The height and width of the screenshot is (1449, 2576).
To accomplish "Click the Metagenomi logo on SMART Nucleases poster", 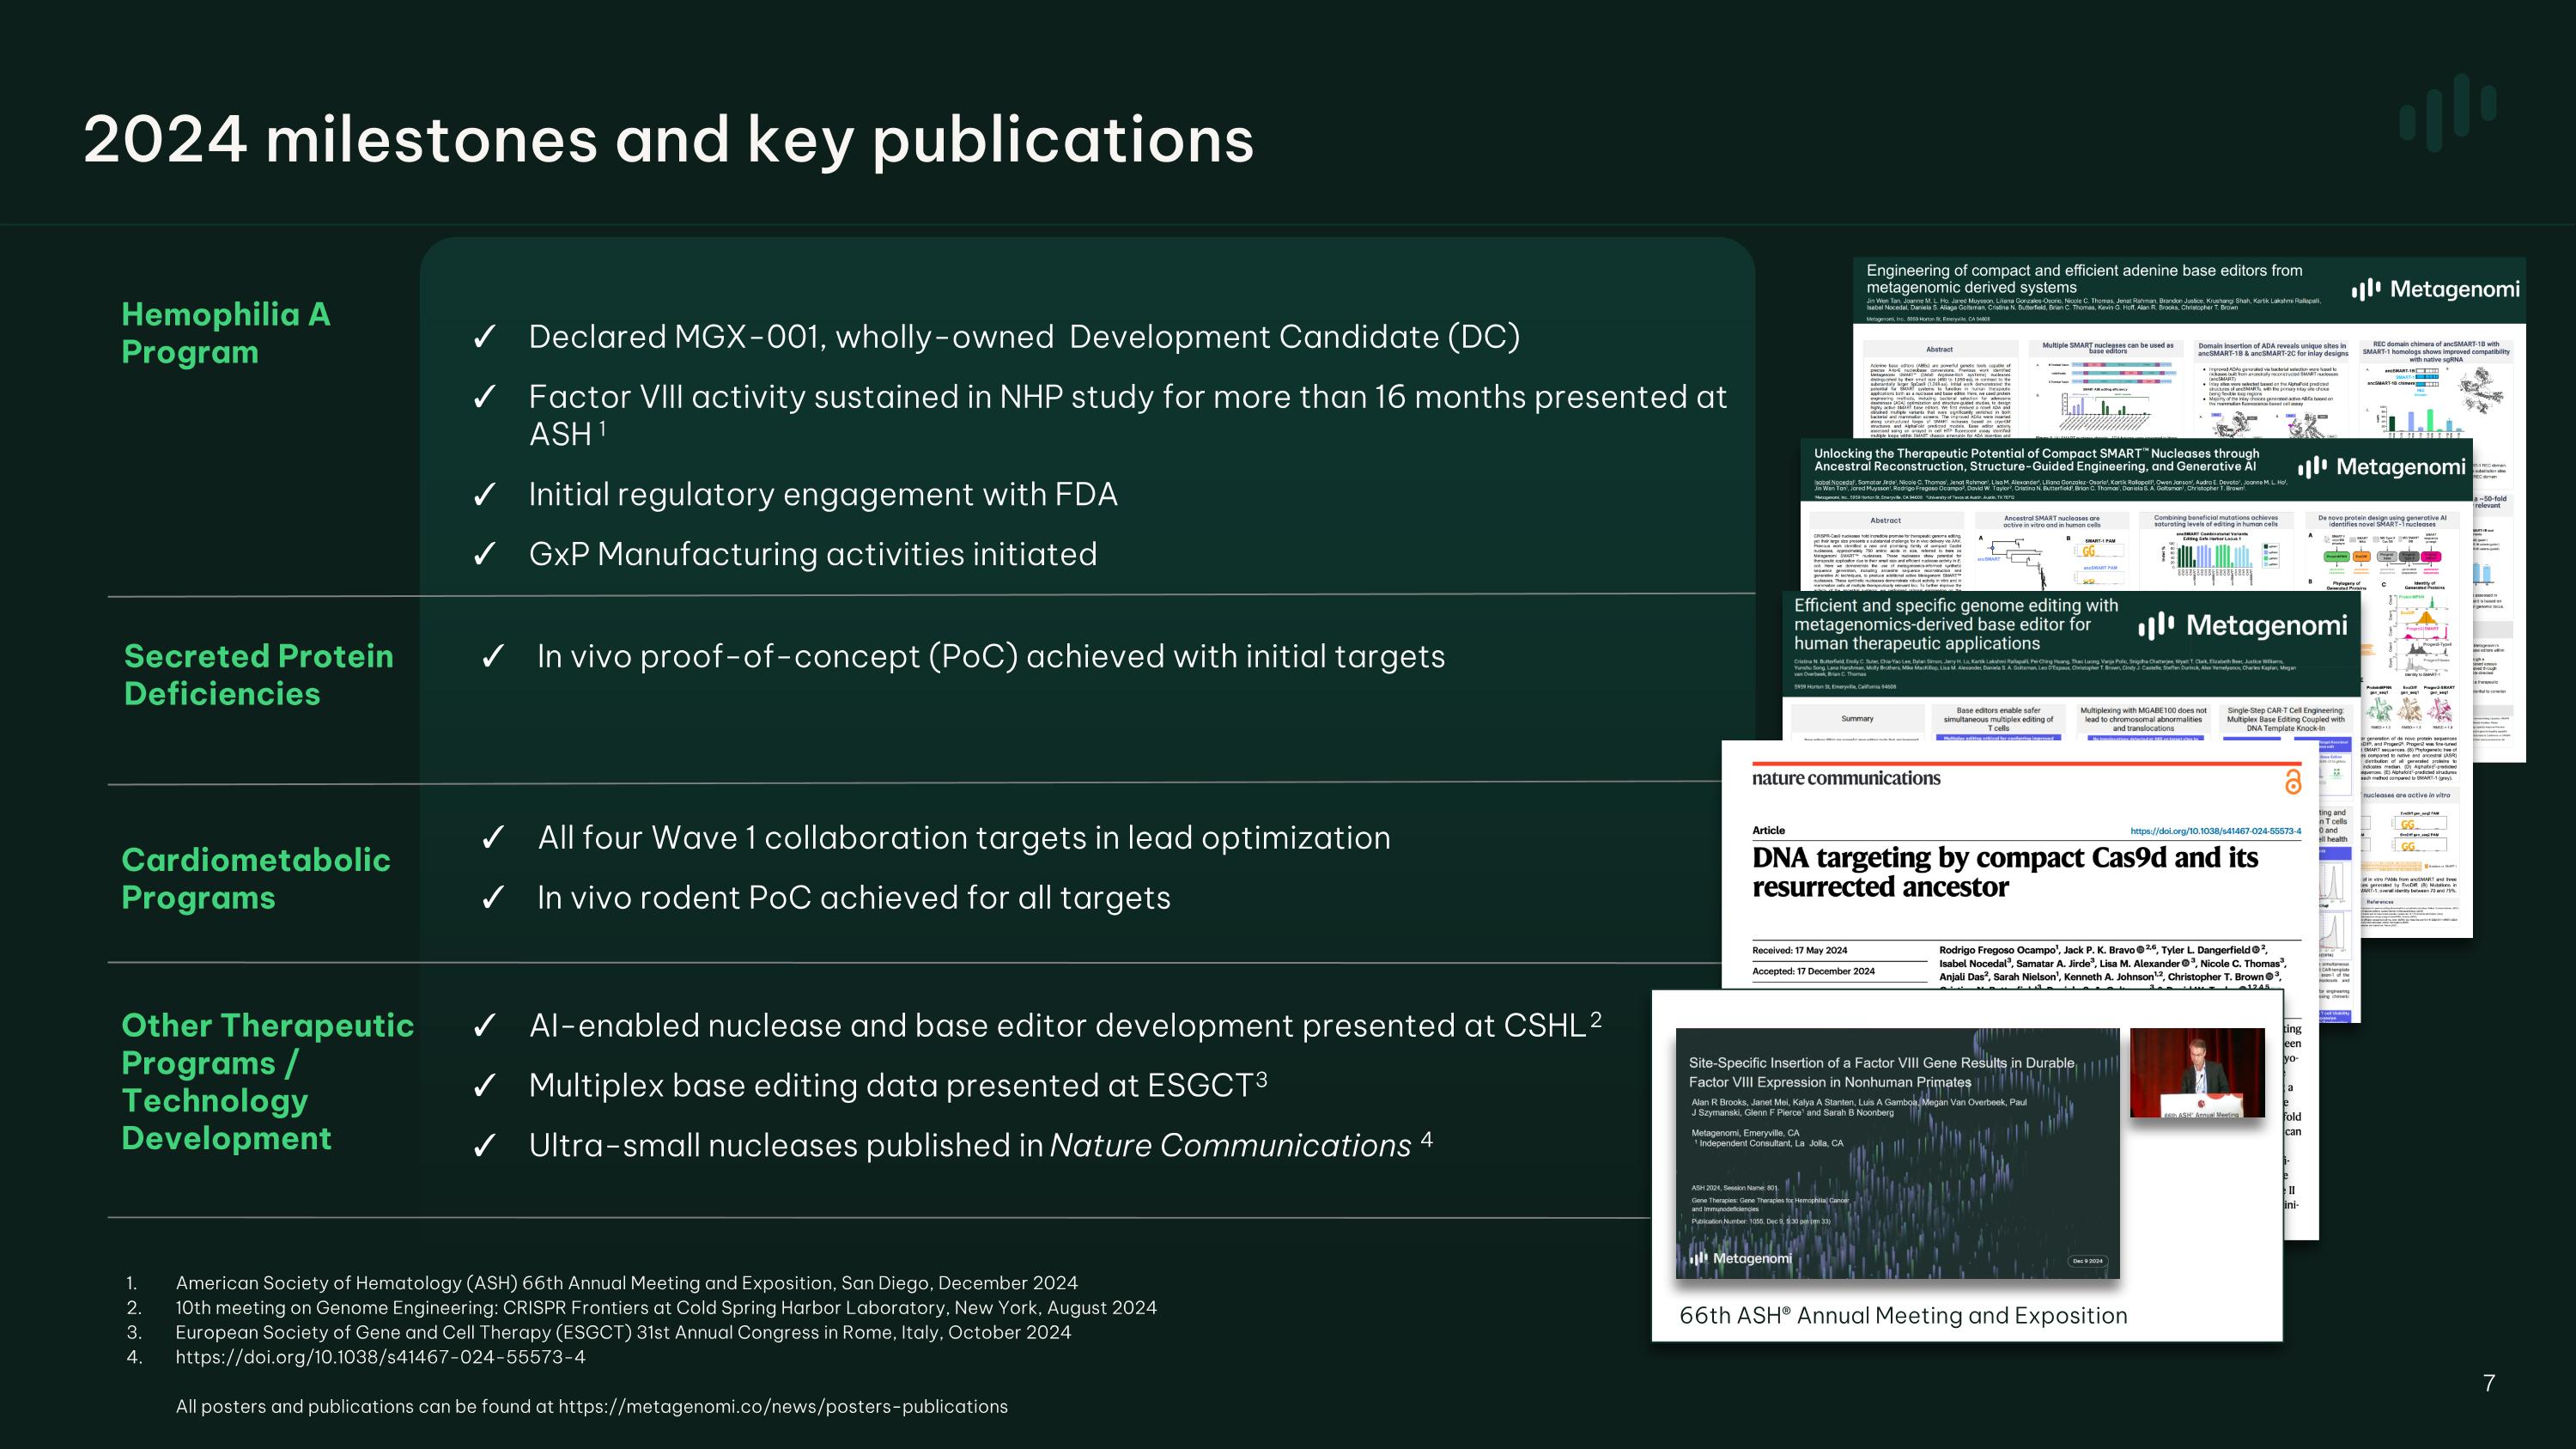I will 2383,466.
